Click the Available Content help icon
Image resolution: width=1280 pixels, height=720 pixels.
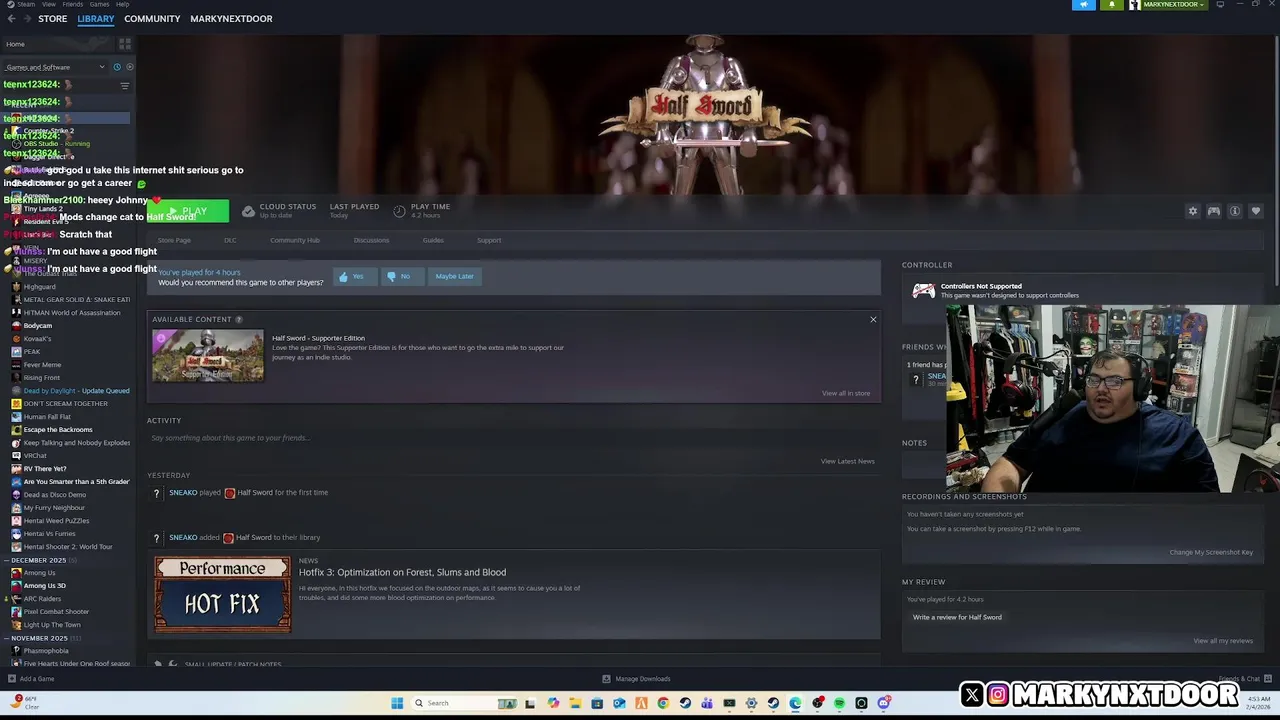tap(238, 319)
